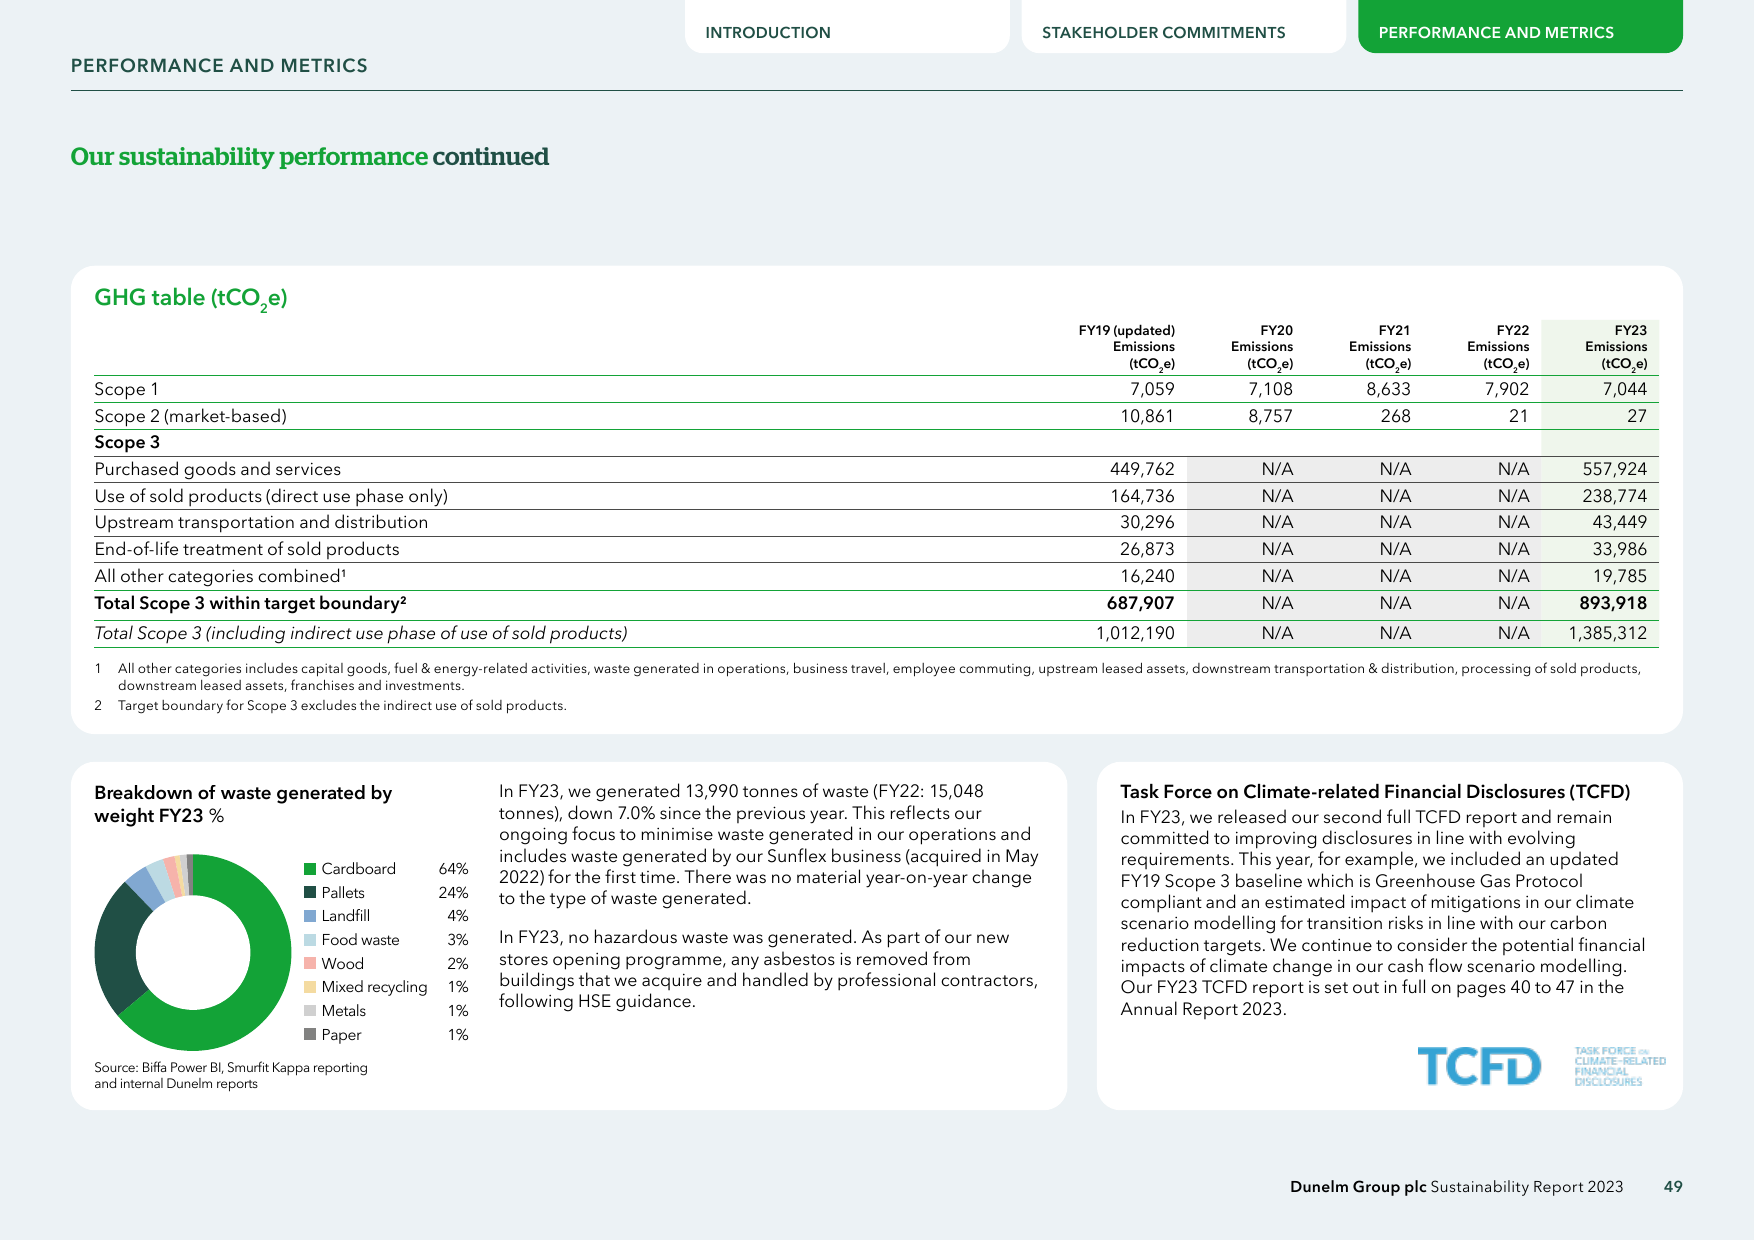Click the dark grey Paper swatch

[x=310, y=1035]
